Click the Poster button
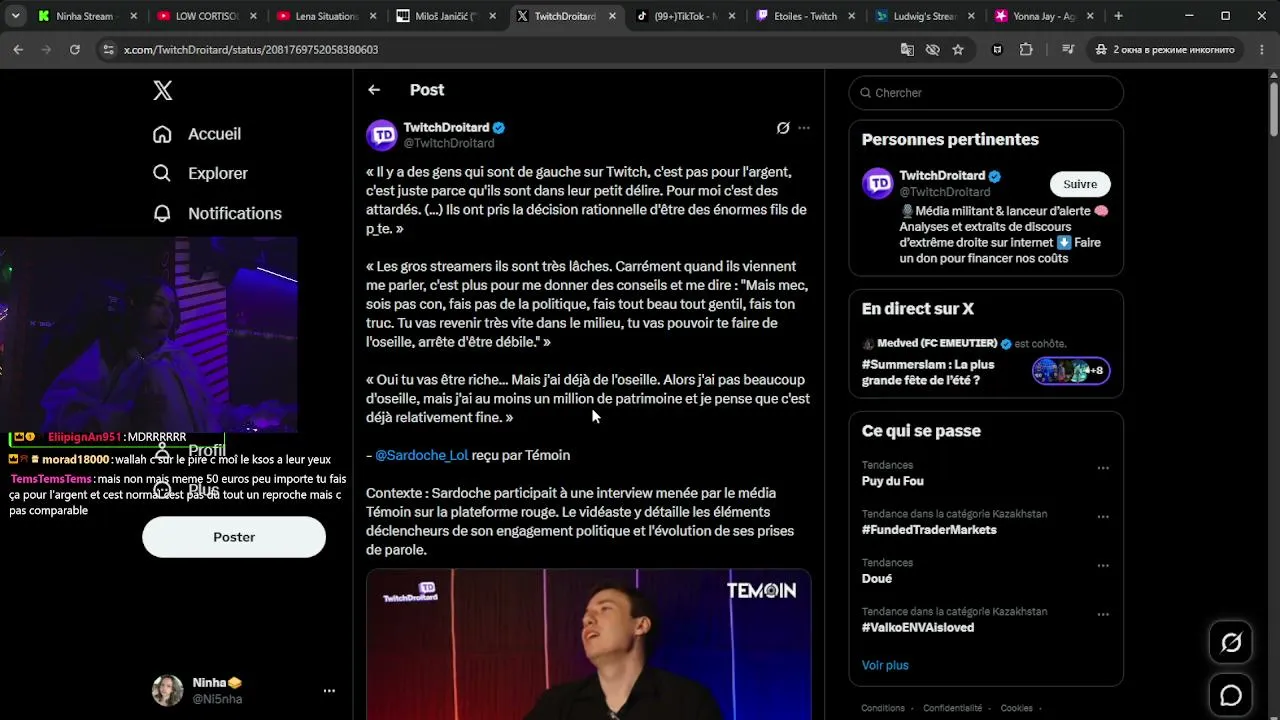 point(234,537)
